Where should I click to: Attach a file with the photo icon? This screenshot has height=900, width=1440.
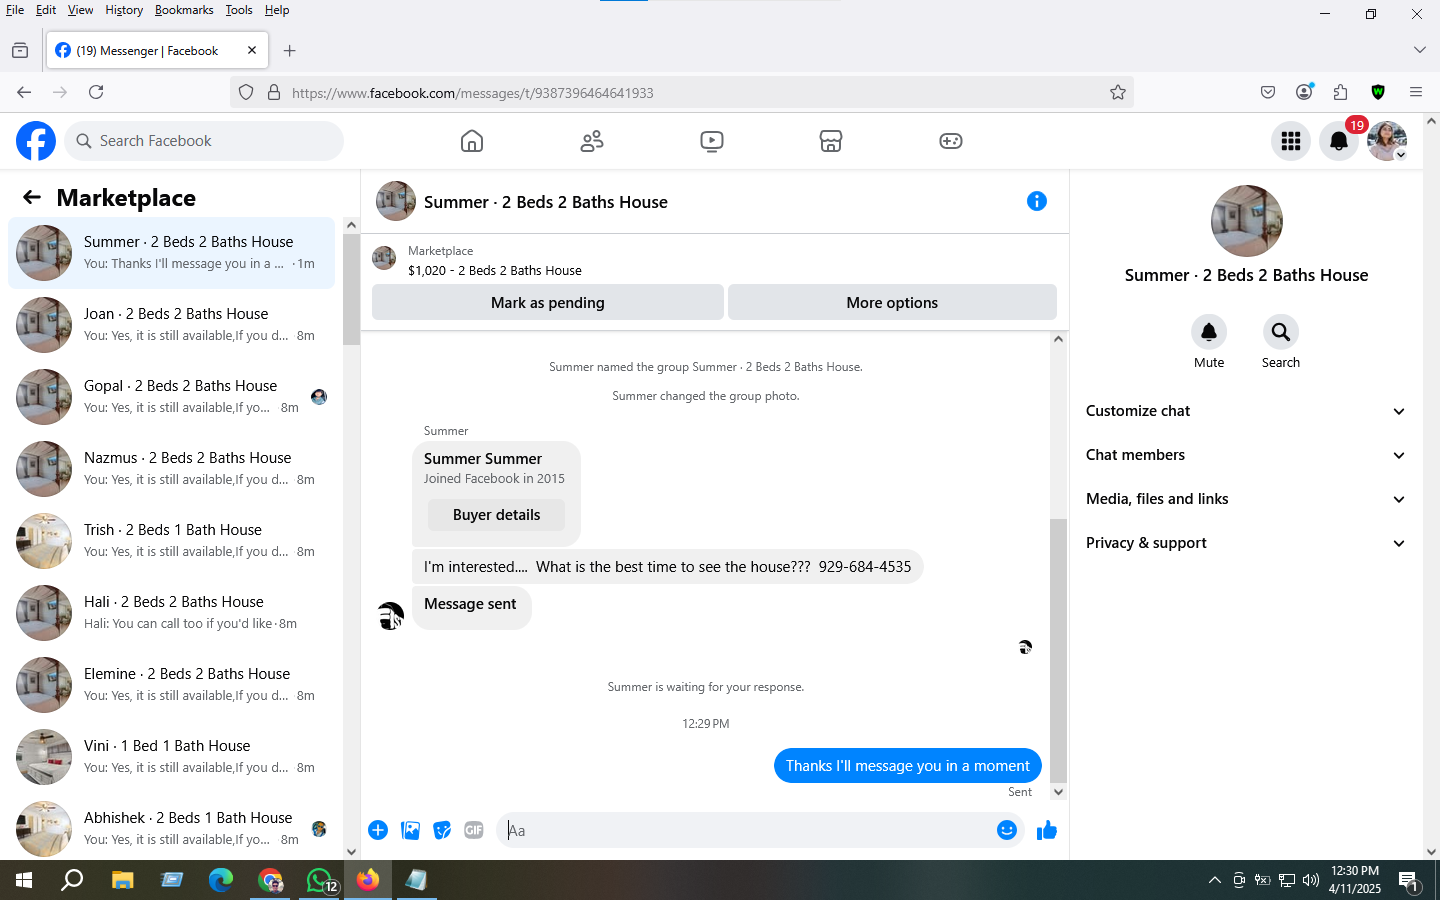(x=410, y=830)
